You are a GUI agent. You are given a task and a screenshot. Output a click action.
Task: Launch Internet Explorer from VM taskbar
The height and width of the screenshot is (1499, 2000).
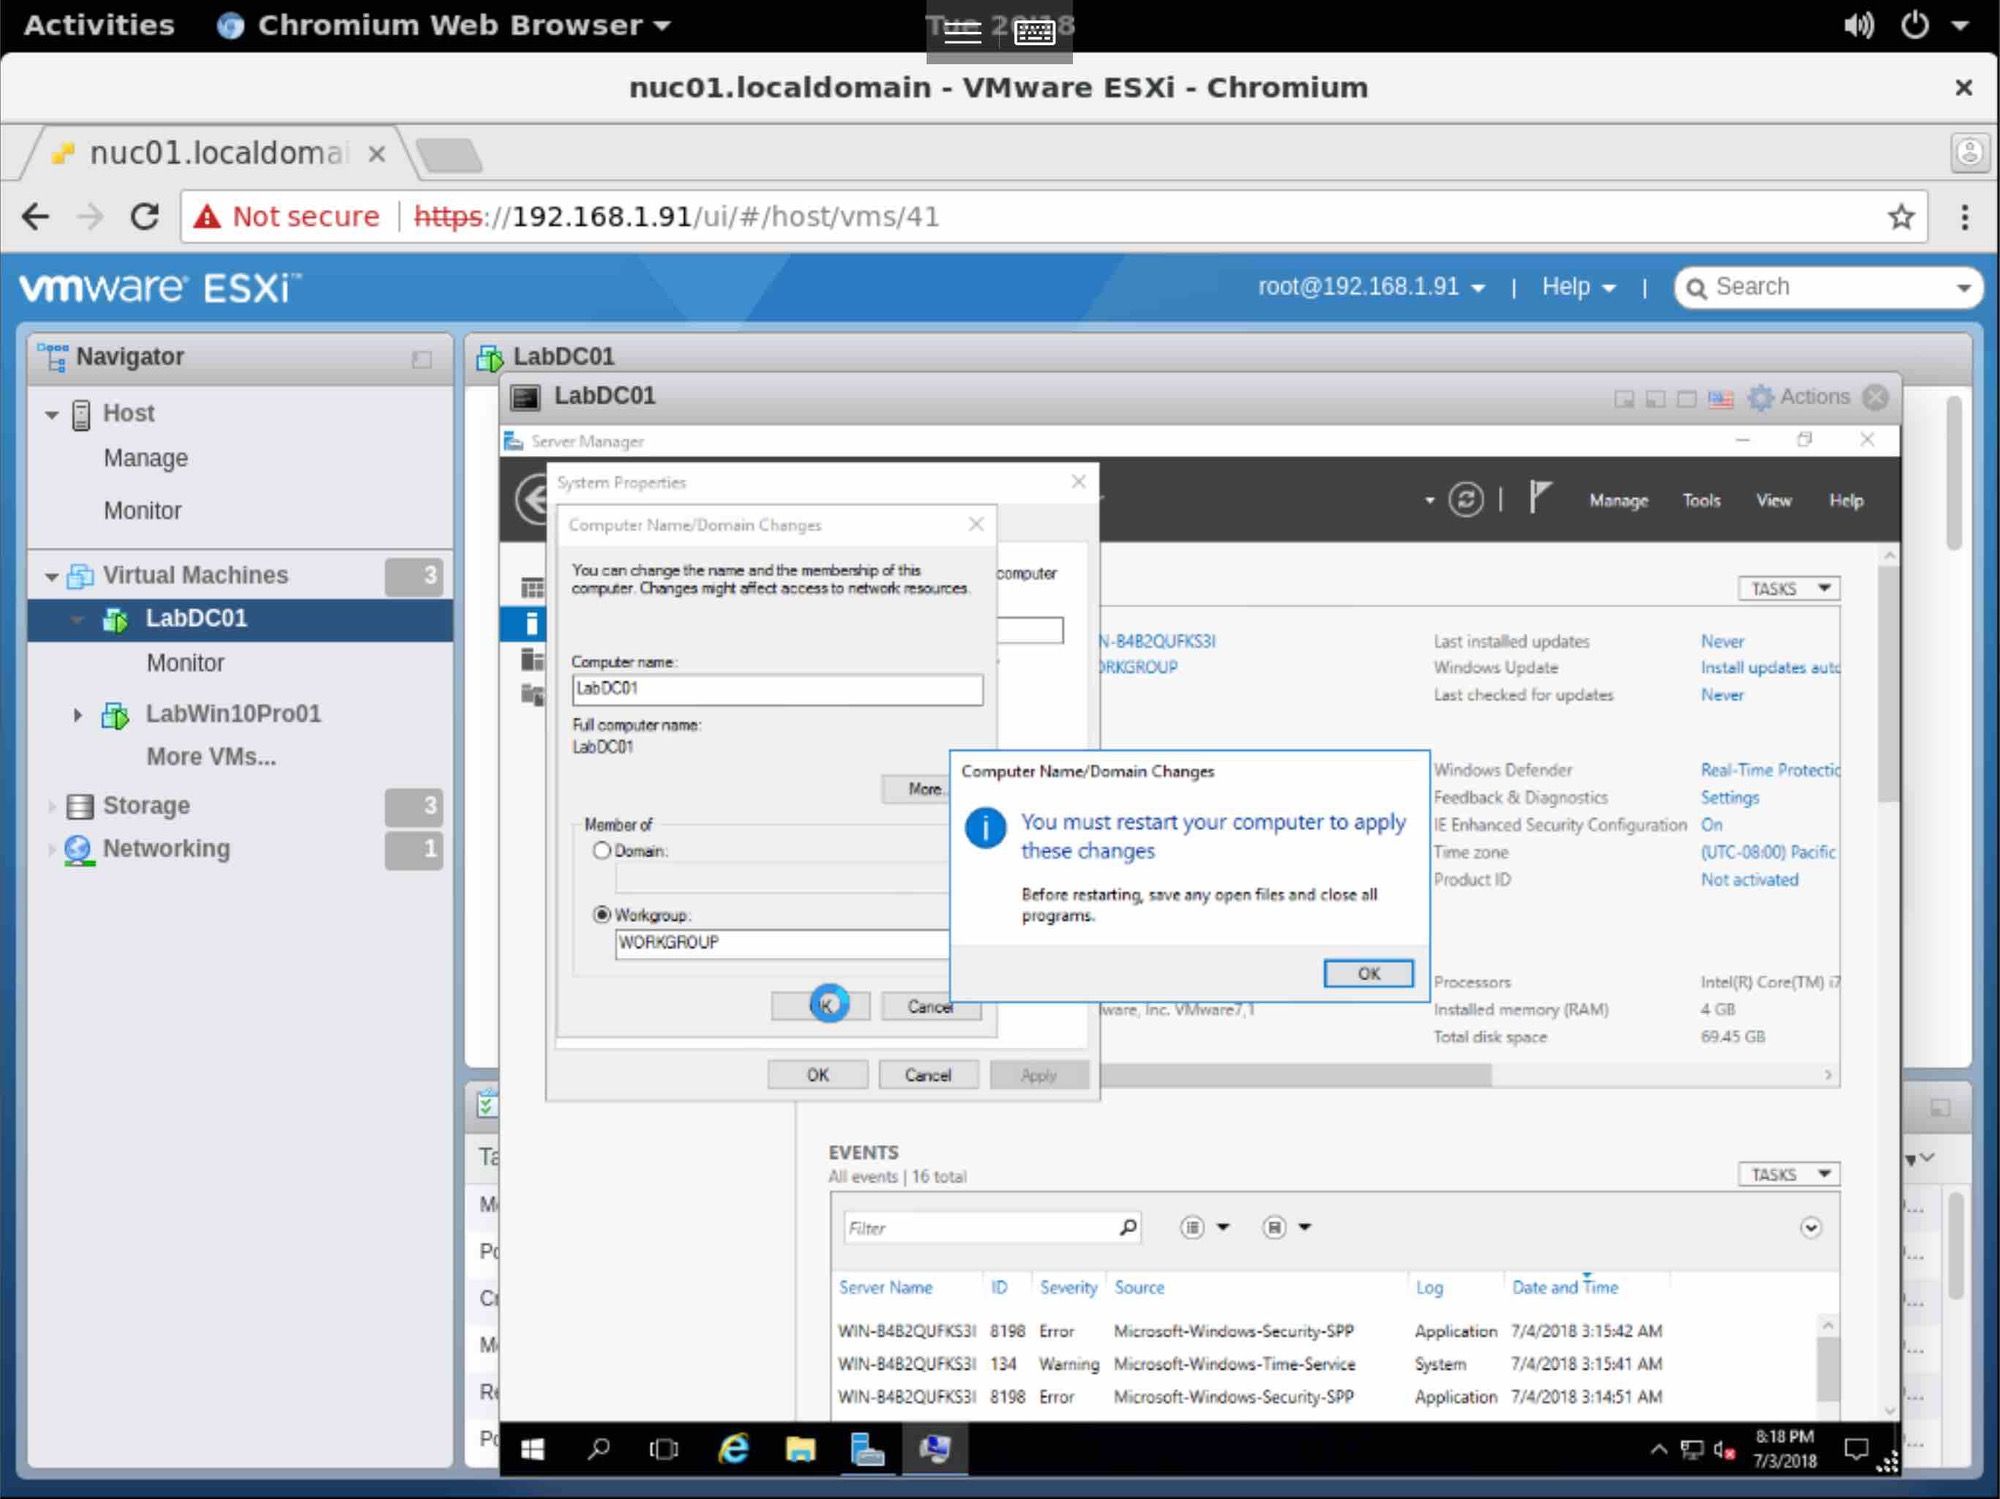[x=733, y=1449]
